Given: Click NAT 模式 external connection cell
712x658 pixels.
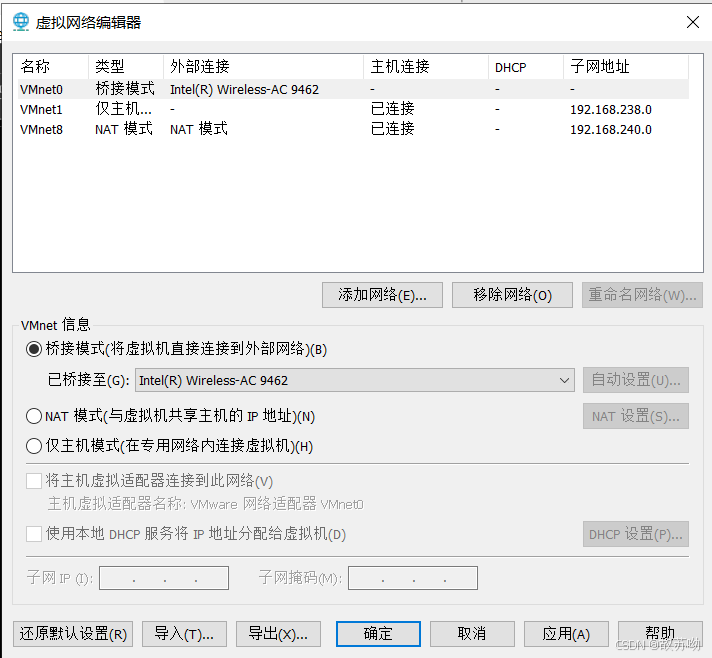Looking at the screenshot, I should [x=199, y=129].
